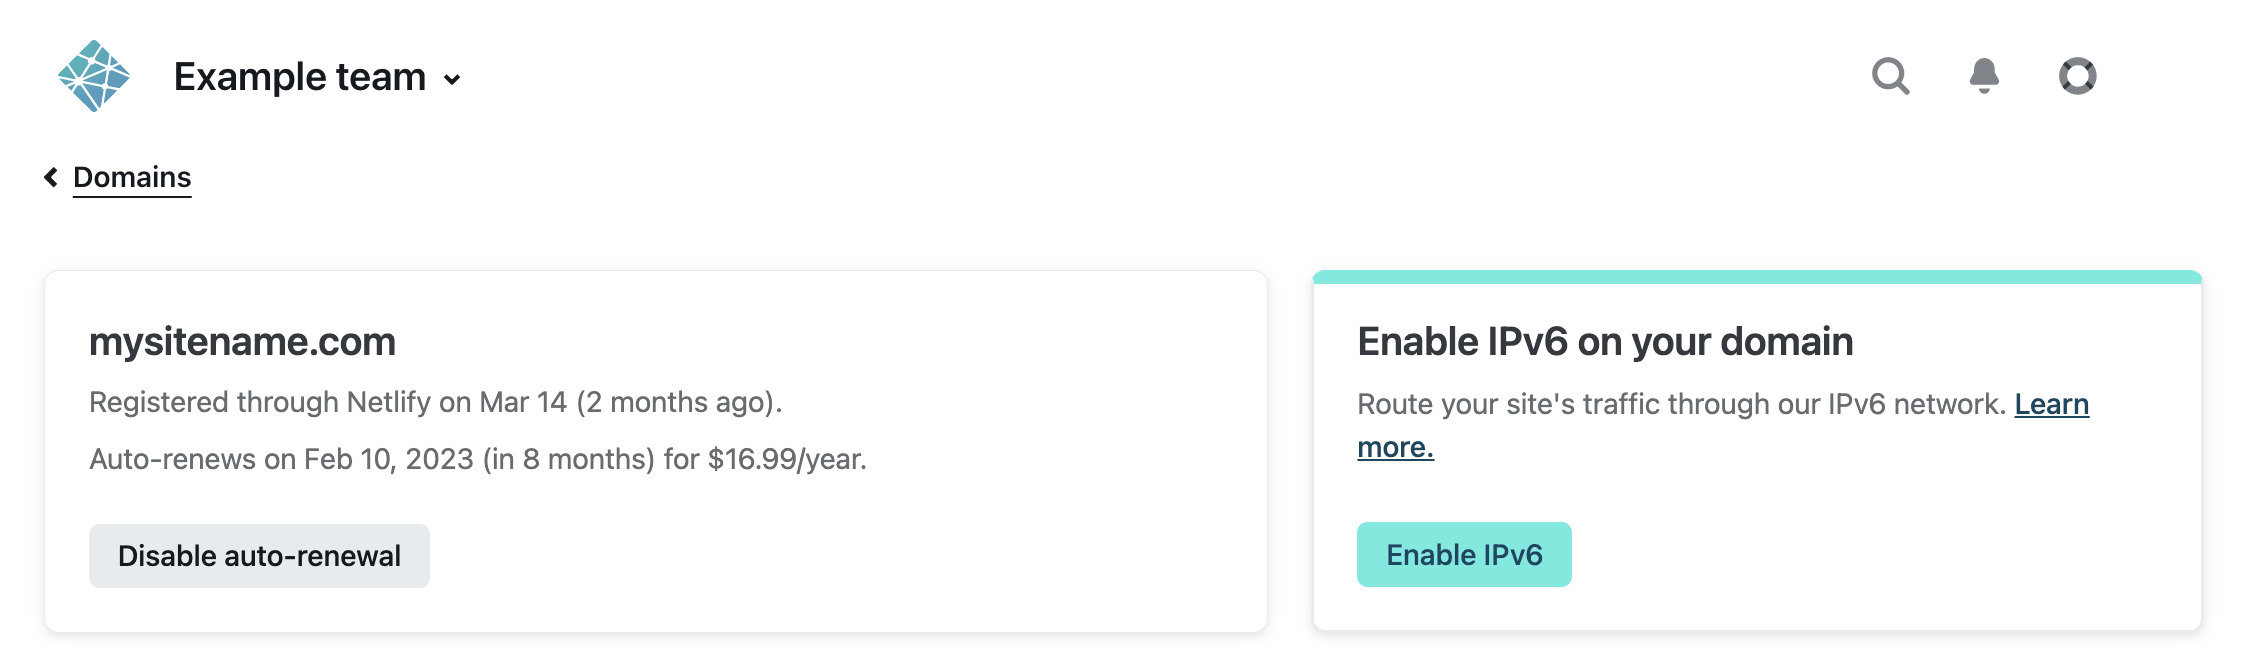Screen dimensions: 2241x668
Task: Click the mysitename.com heading
Action: tap(242, 342)
